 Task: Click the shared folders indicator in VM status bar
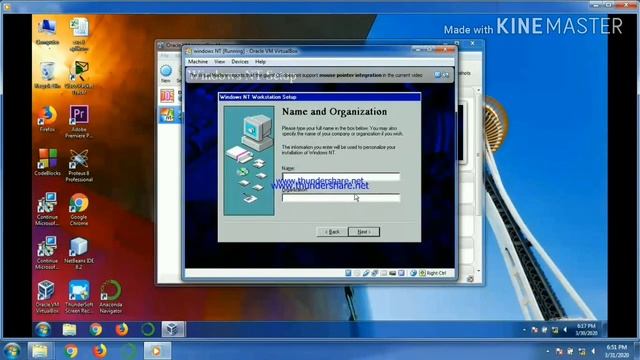click(383, 273)
